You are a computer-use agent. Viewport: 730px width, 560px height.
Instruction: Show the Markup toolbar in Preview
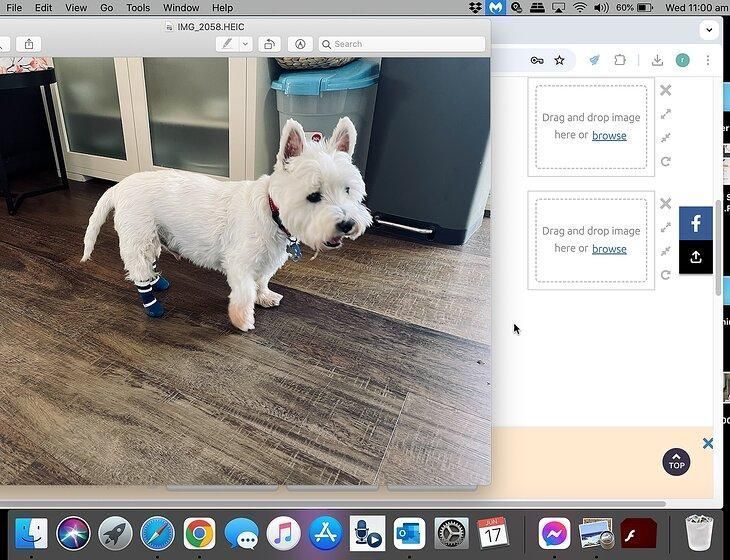(300, 44)
